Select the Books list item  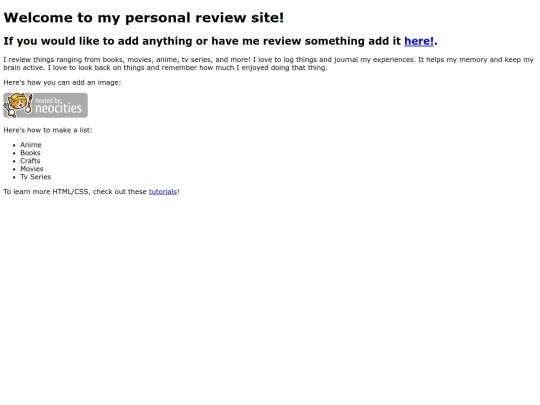30,153
